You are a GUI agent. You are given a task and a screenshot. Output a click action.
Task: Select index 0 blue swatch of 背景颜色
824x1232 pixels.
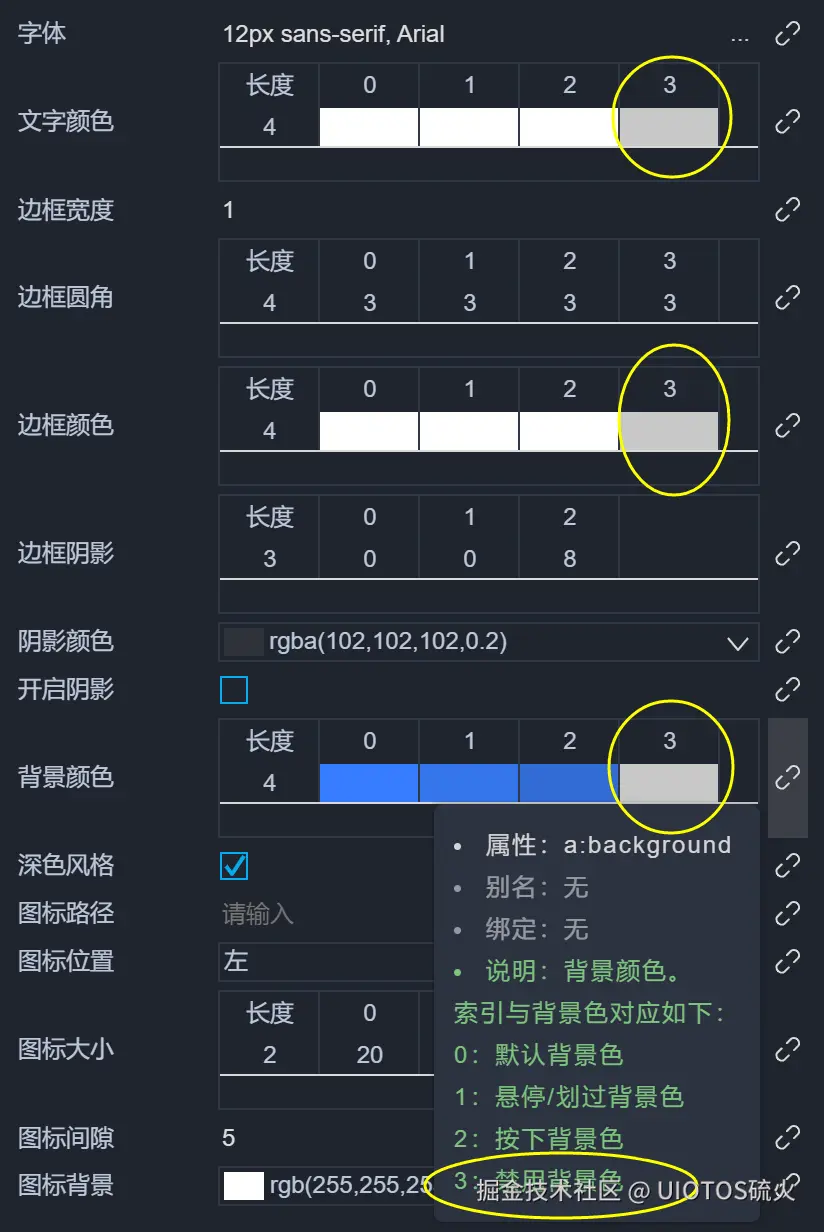tap(369, 783)
